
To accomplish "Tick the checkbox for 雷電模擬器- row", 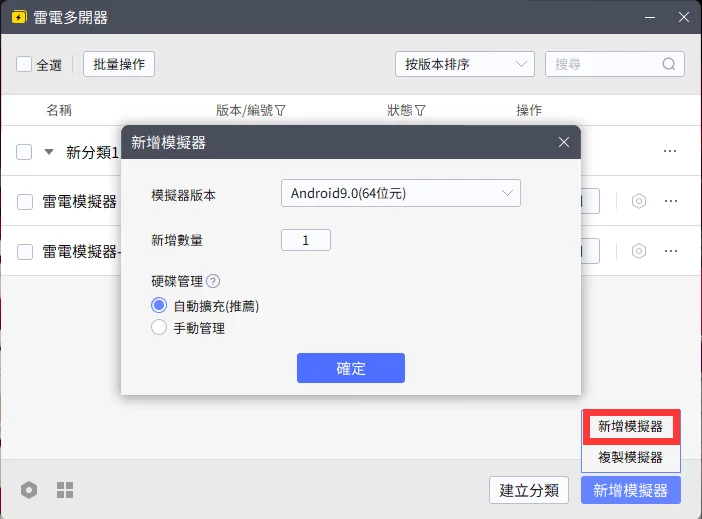I will 25,252.
